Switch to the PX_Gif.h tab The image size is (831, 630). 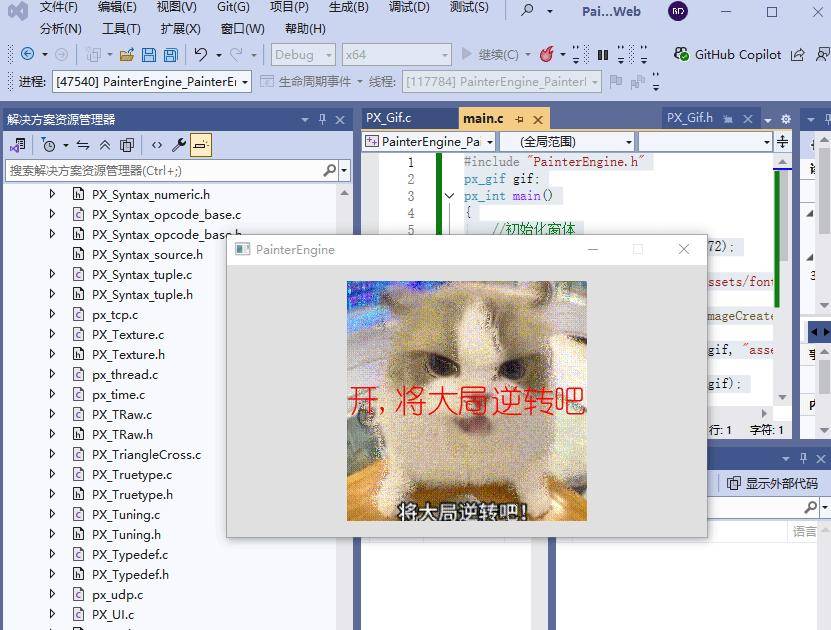point(689,118)
